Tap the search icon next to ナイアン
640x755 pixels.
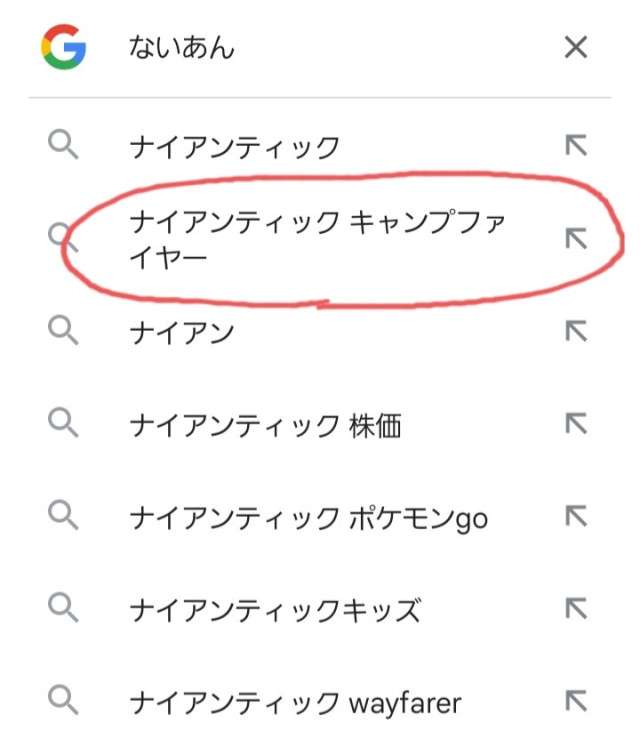63,331
